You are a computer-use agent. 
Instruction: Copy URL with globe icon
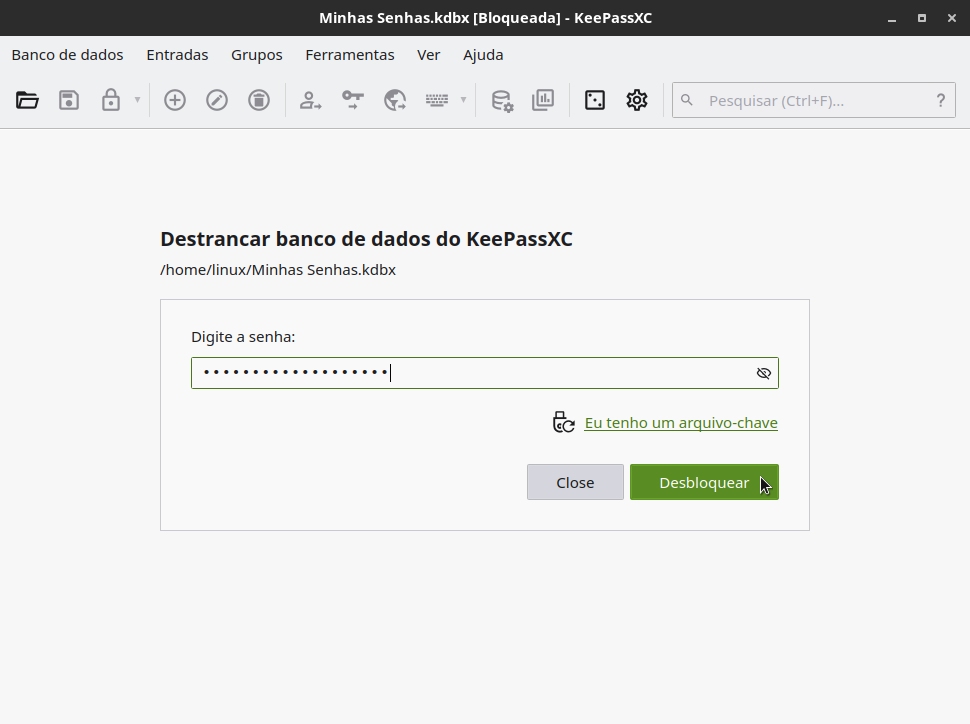pos(395,100)
